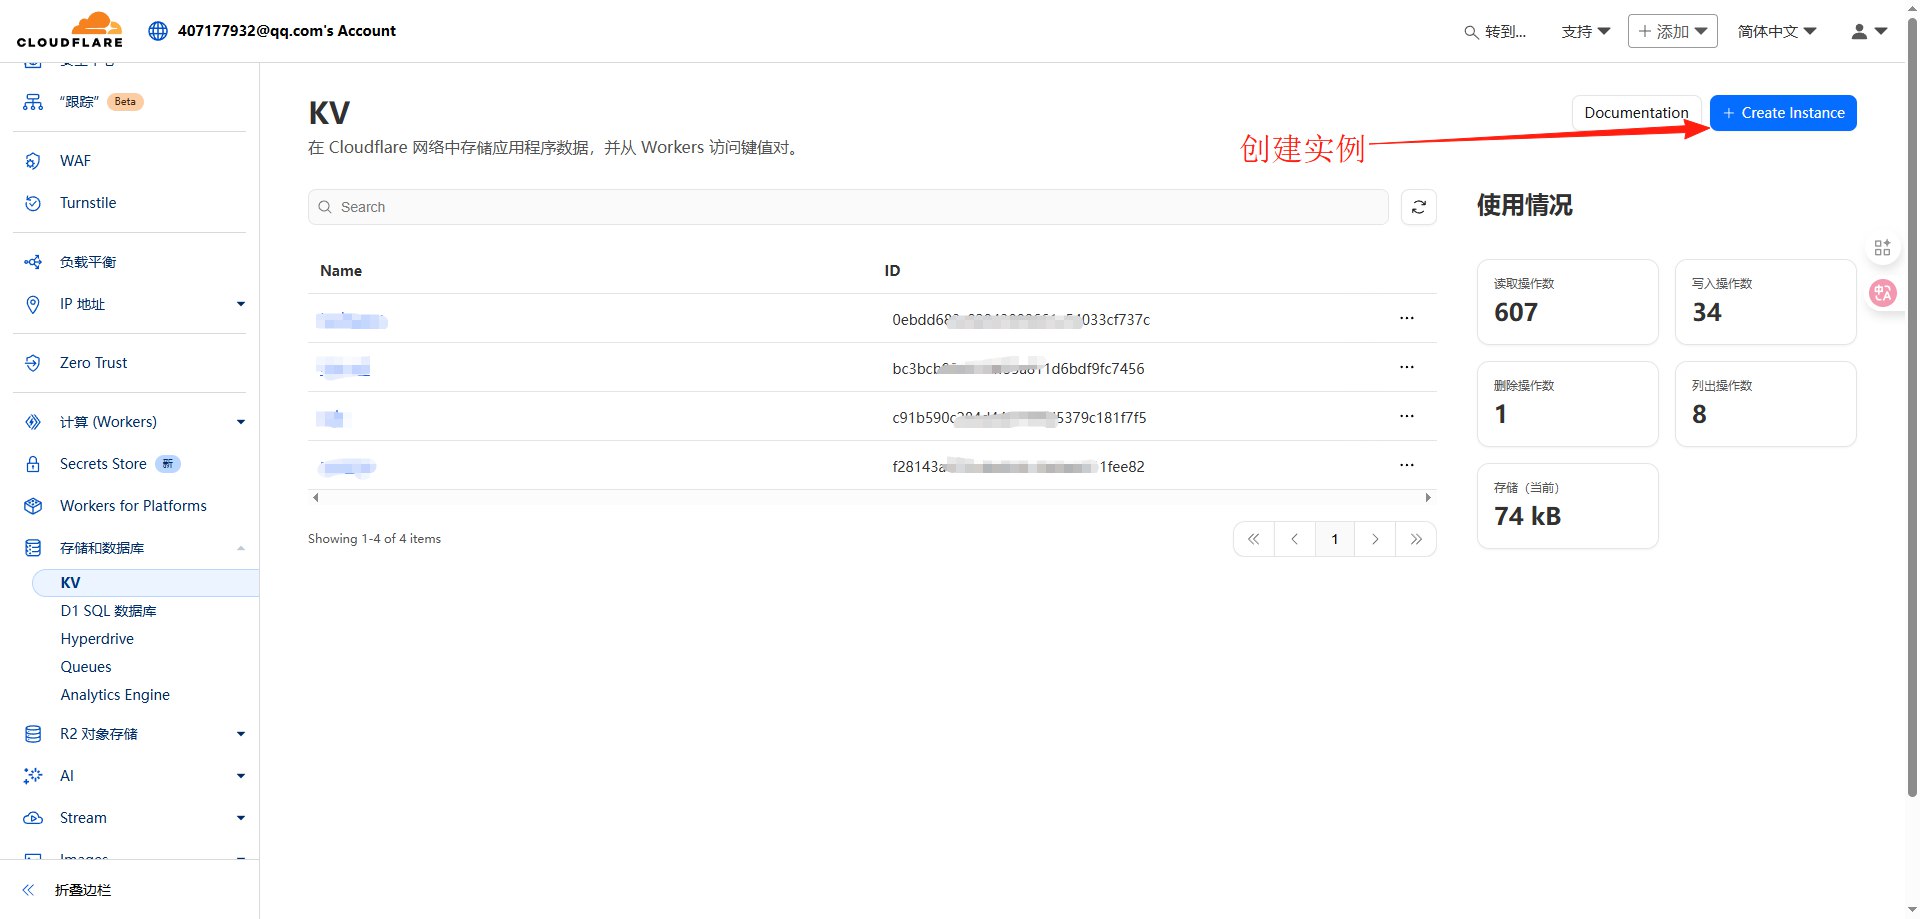
Task: Open the Queues page from sidebar
Action: click(x=86, y=666)
